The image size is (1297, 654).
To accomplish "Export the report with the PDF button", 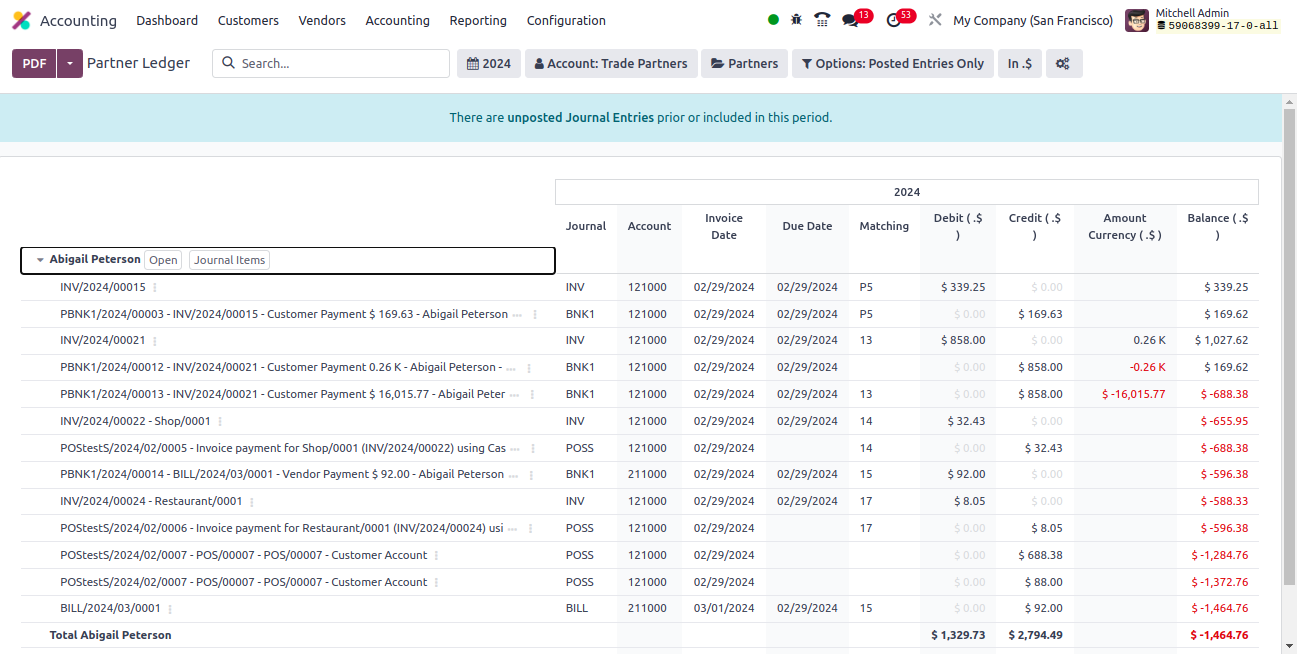I will [34, 63].
